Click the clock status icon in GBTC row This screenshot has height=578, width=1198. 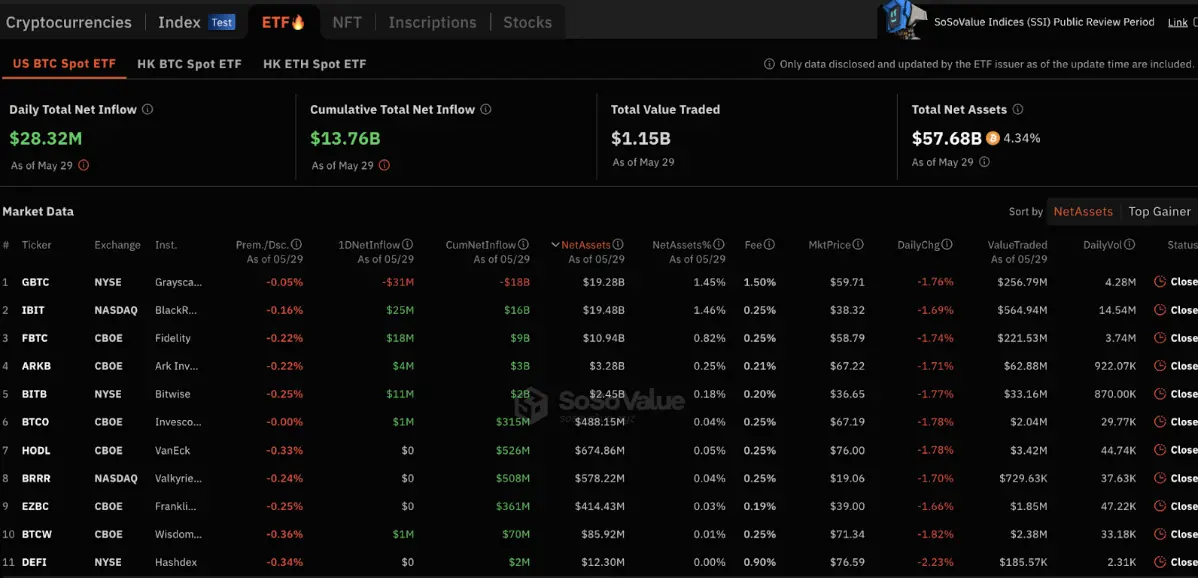point(1160,282)
